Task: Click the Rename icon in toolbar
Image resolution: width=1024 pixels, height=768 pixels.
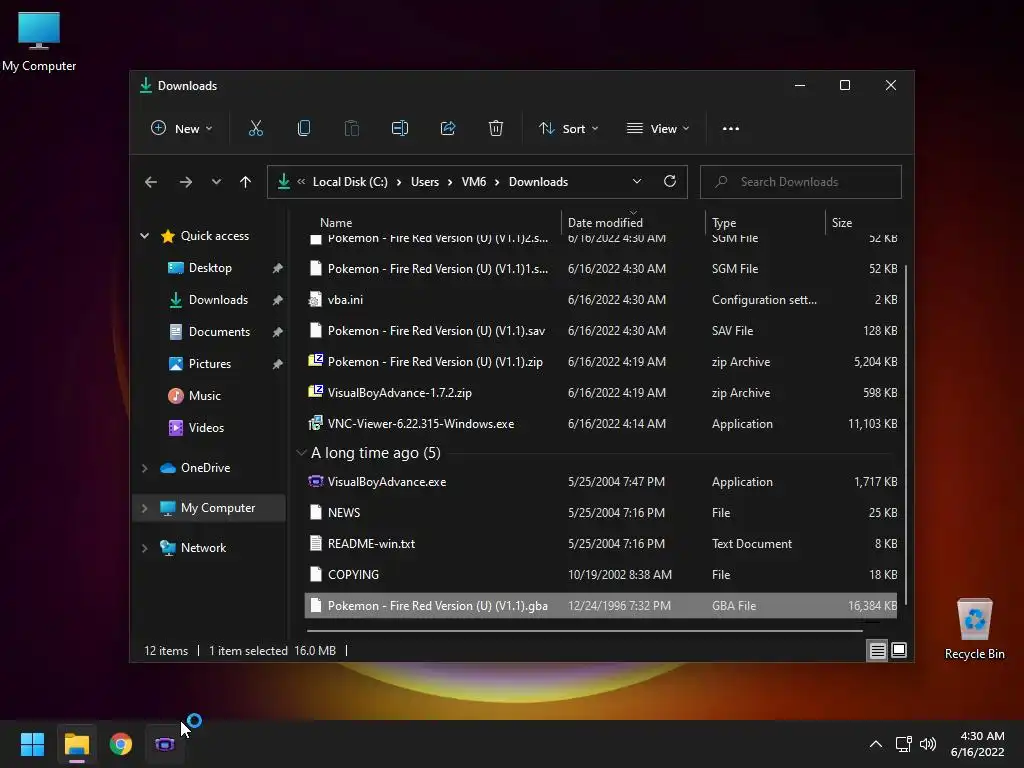Action: pyautogui.click(x=400, y=129)
